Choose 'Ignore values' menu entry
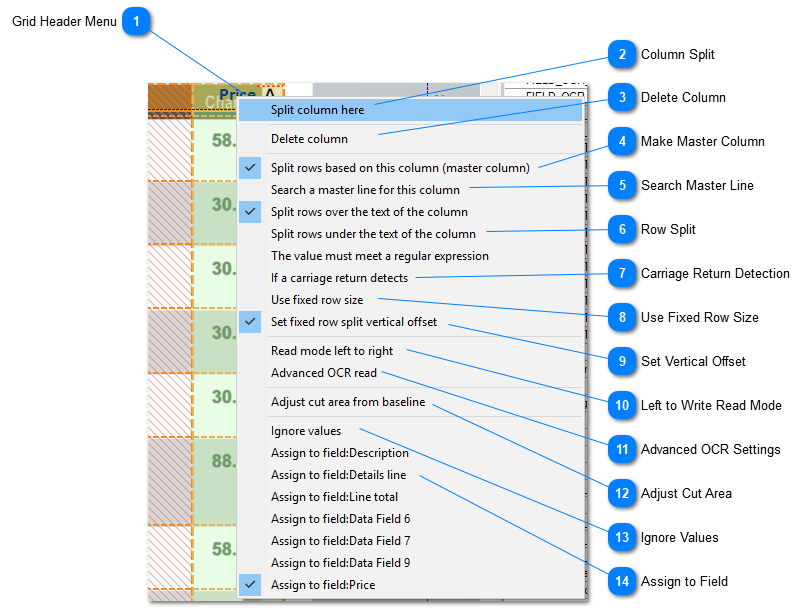Screen dimensions: 806x610 pos(410,431)
